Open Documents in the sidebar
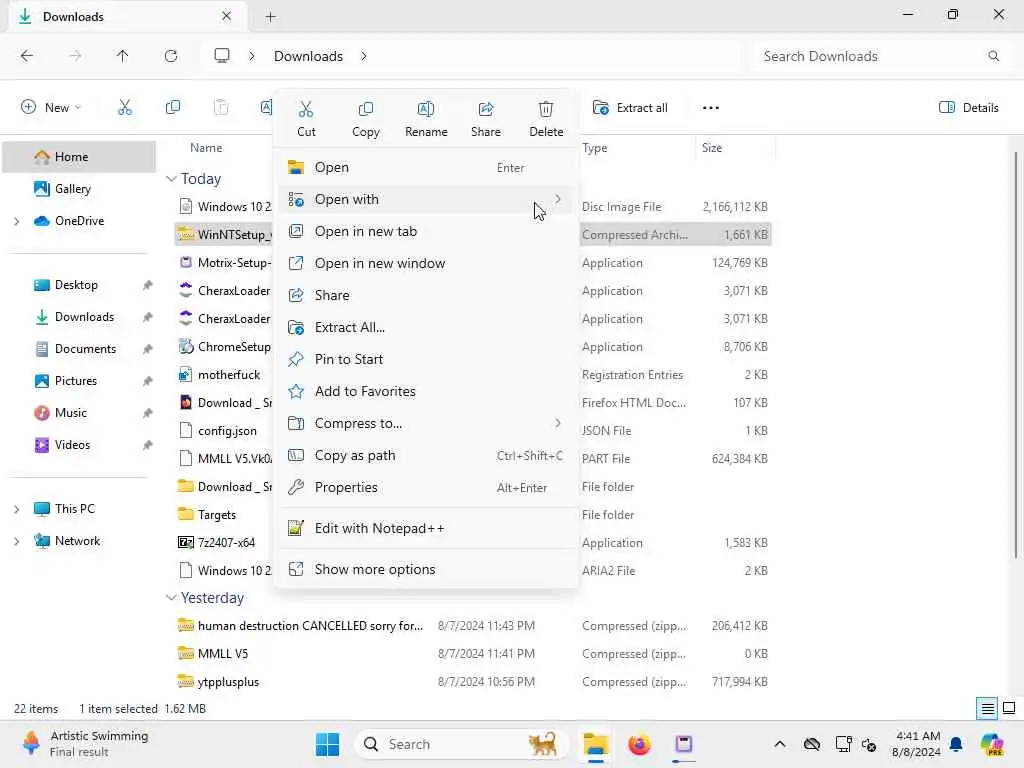The width and height of the screenshot is (1024, 768). [x=80, y=349]
